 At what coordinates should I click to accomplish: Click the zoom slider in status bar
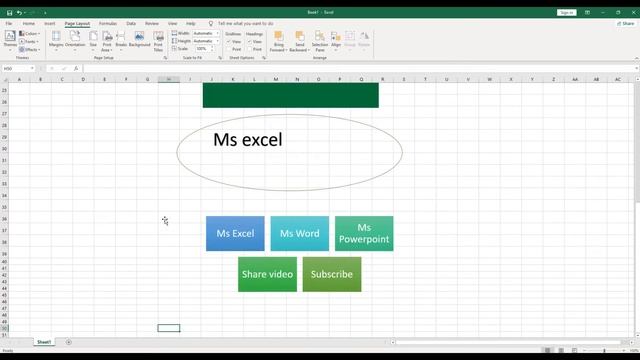[x=604, y=351]
